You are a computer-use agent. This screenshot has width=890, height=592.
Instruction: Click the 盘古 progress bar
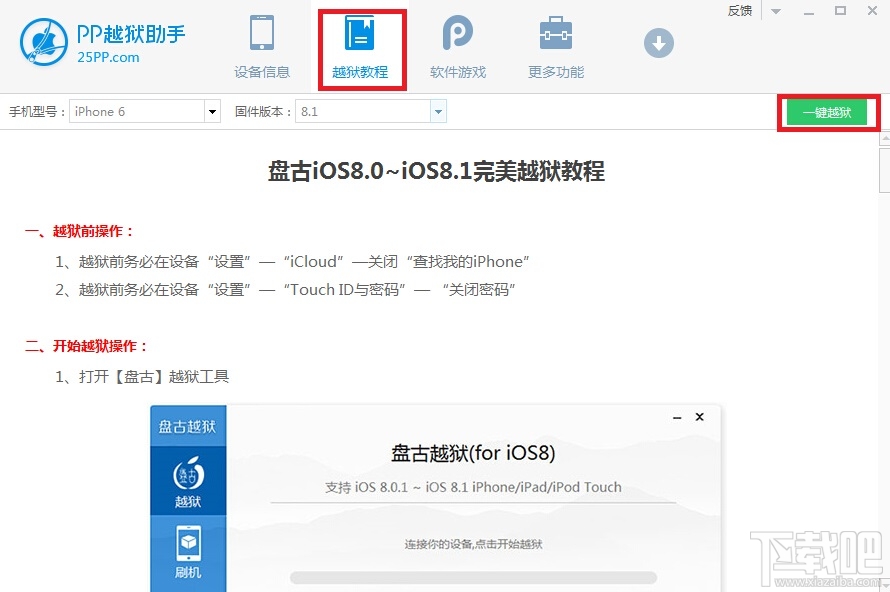pos(473,578)
